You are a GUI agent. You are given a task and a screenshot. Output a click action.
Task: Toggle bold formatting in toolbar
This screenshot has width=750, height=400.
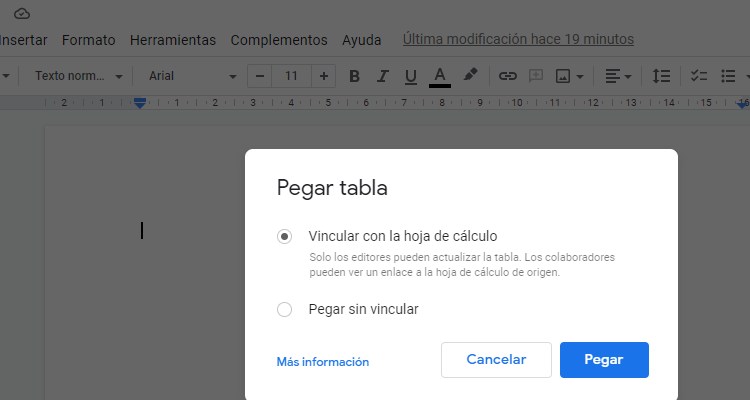click(x=354, y=76)
